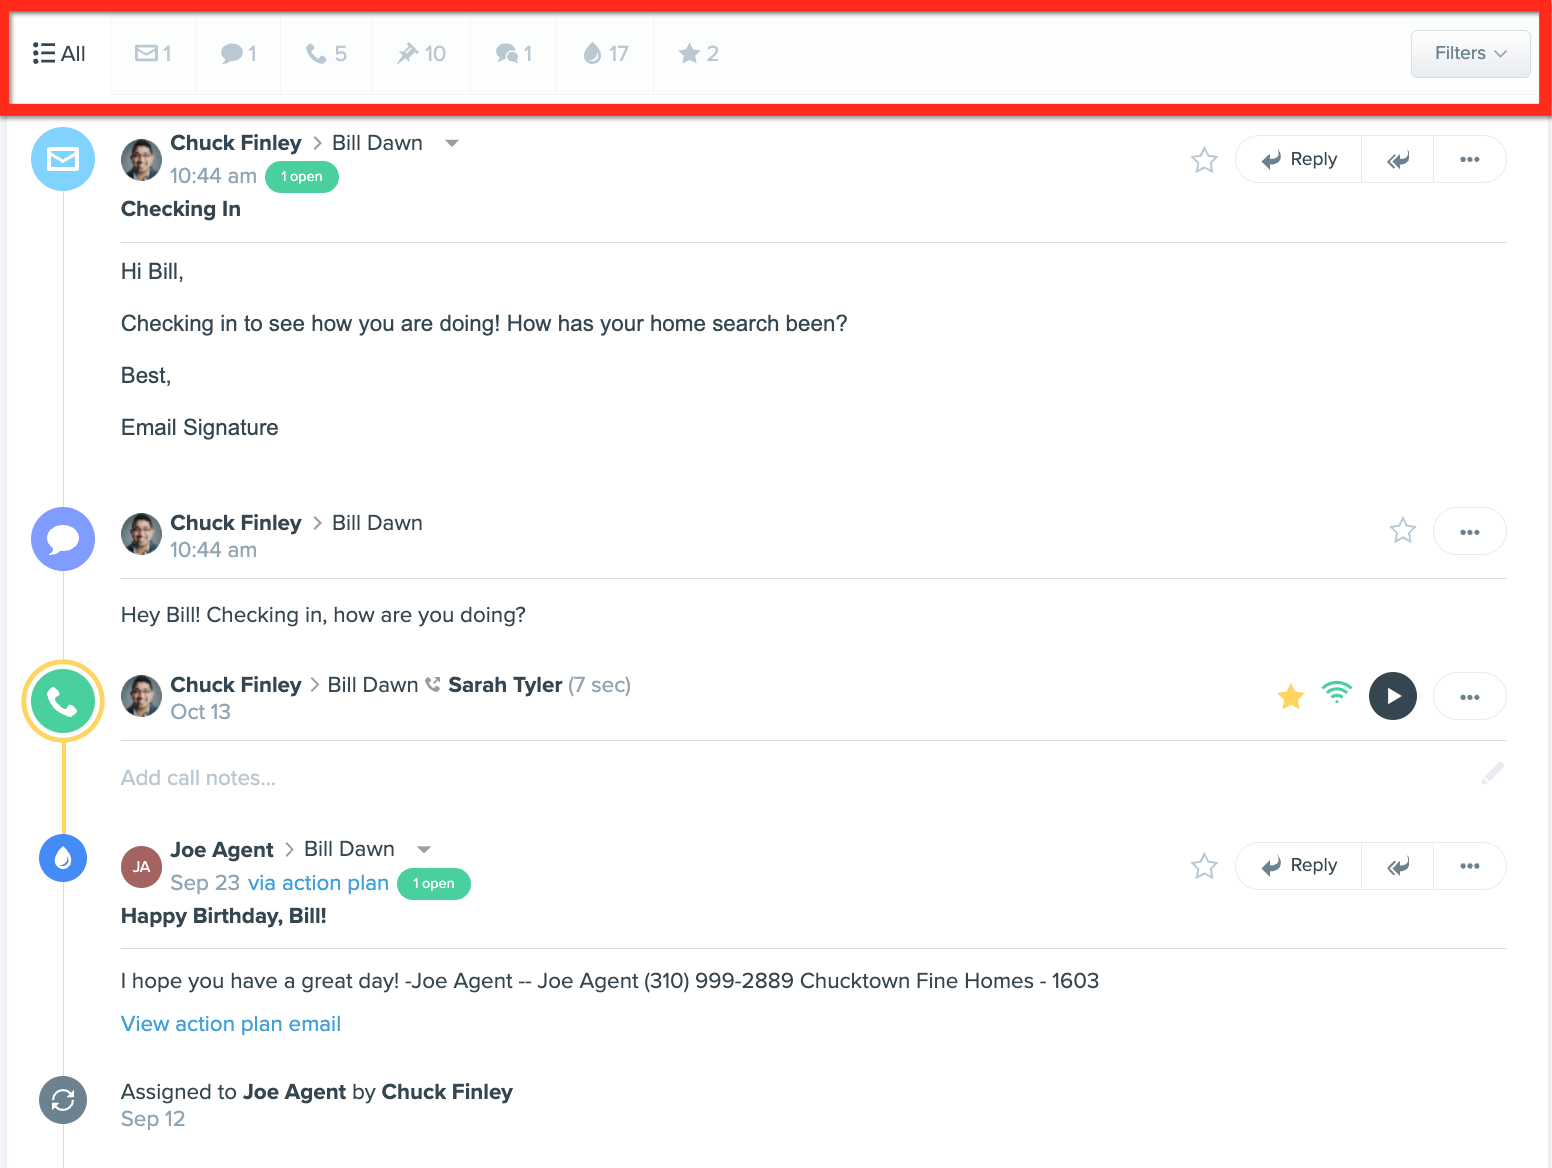This screenshot has height=1168, width=1552.
Task: Star the Checking In email
Action: [1204, 160]
